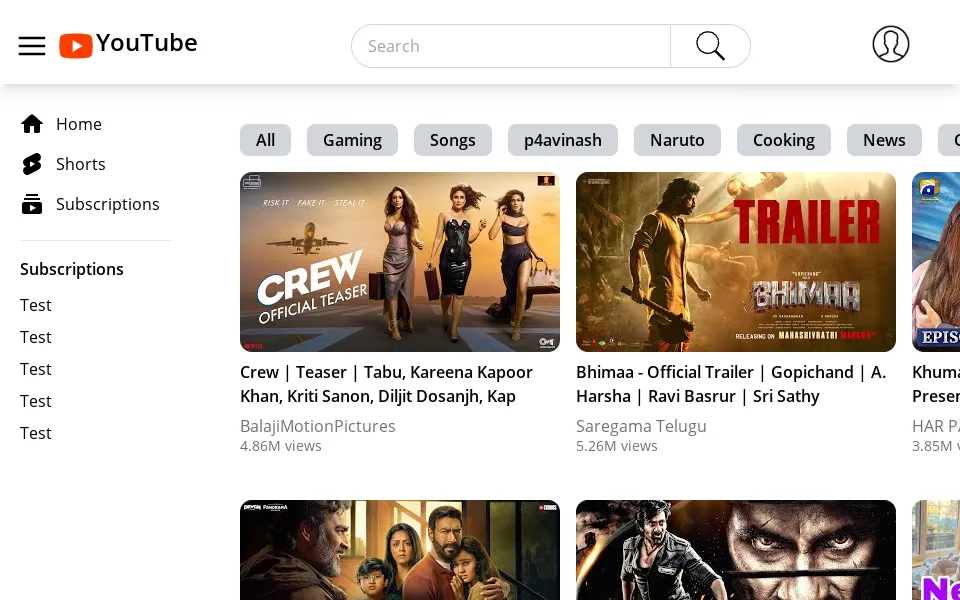Select the All filter chip

(265, 140)
